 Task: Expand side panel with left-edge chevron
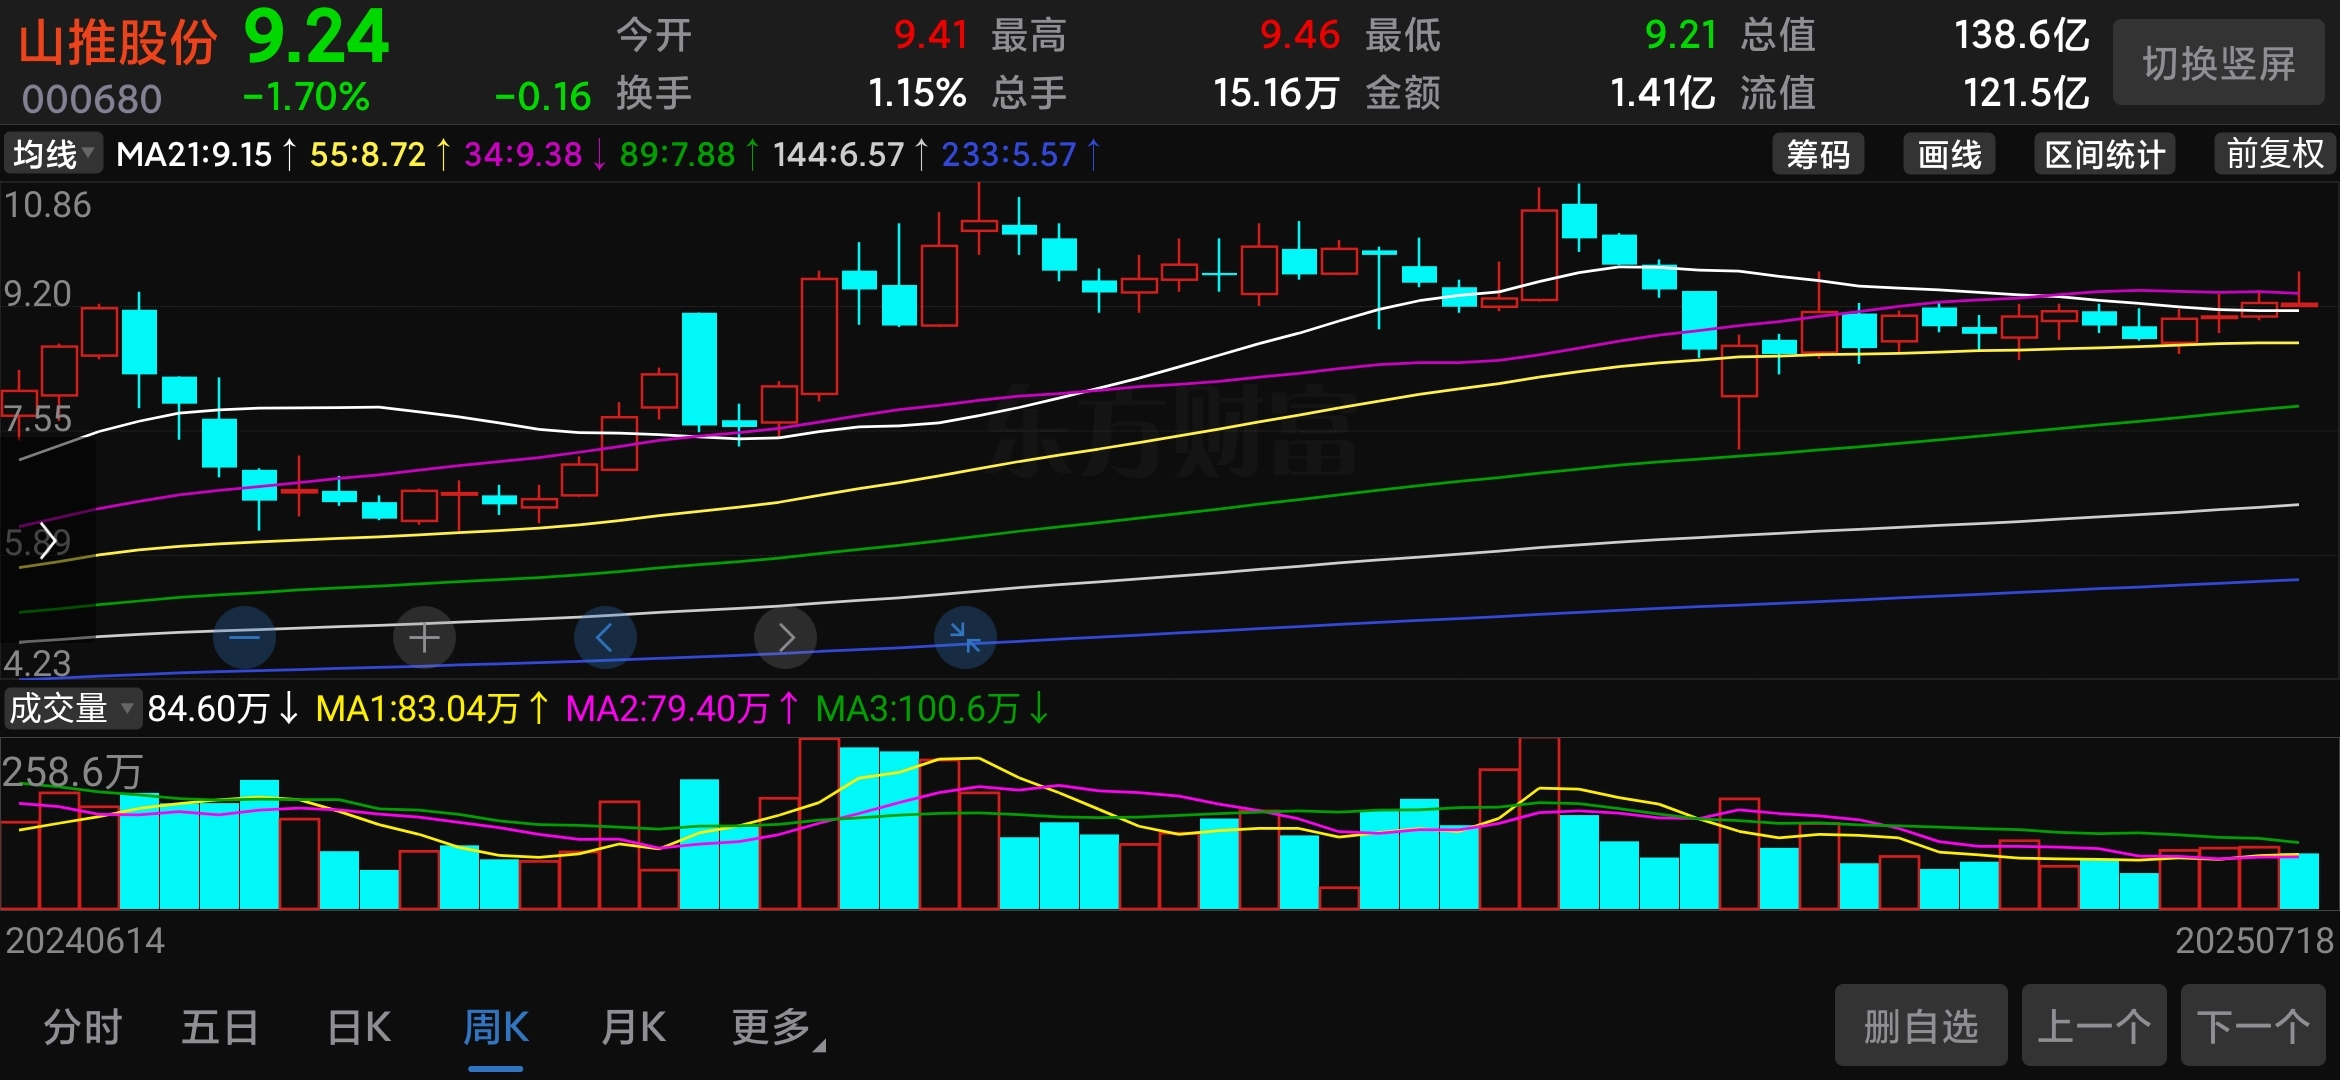pos(46,541)
